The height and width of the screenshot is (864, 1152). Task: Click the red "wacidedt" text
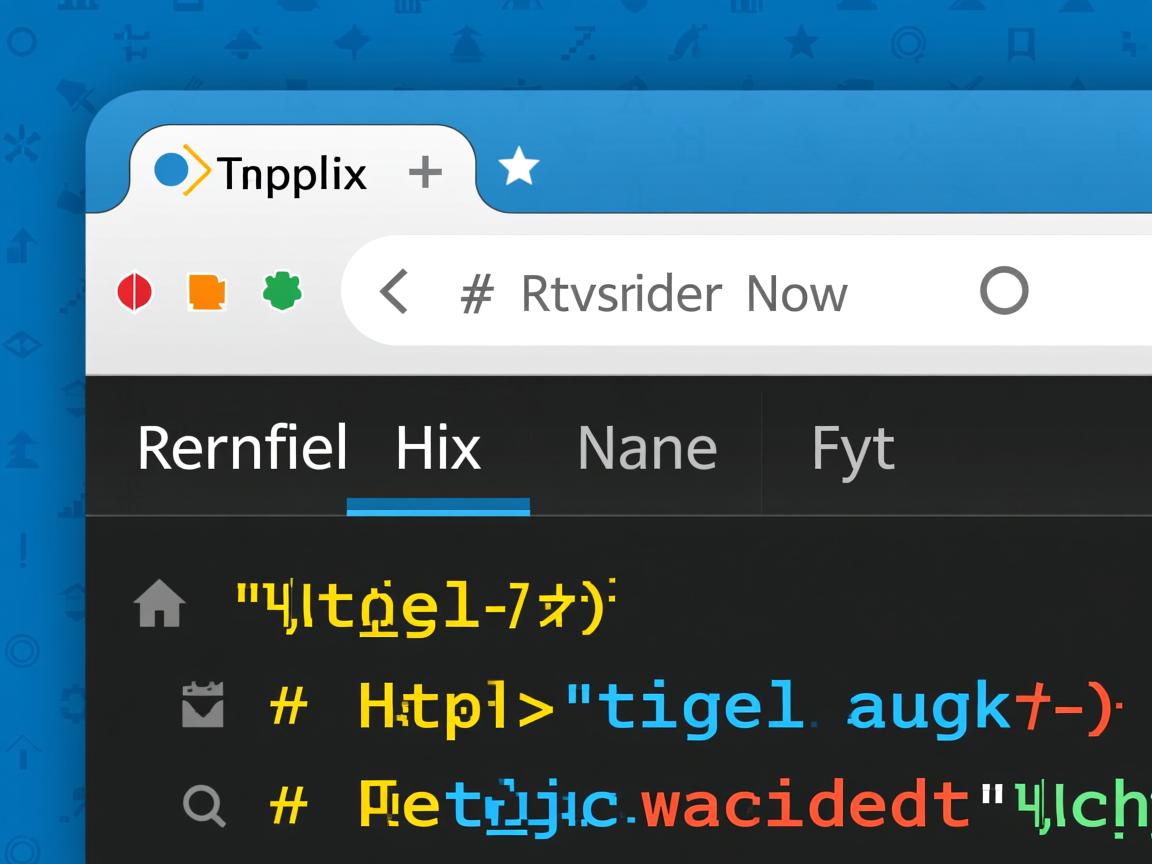coord(805,806)
